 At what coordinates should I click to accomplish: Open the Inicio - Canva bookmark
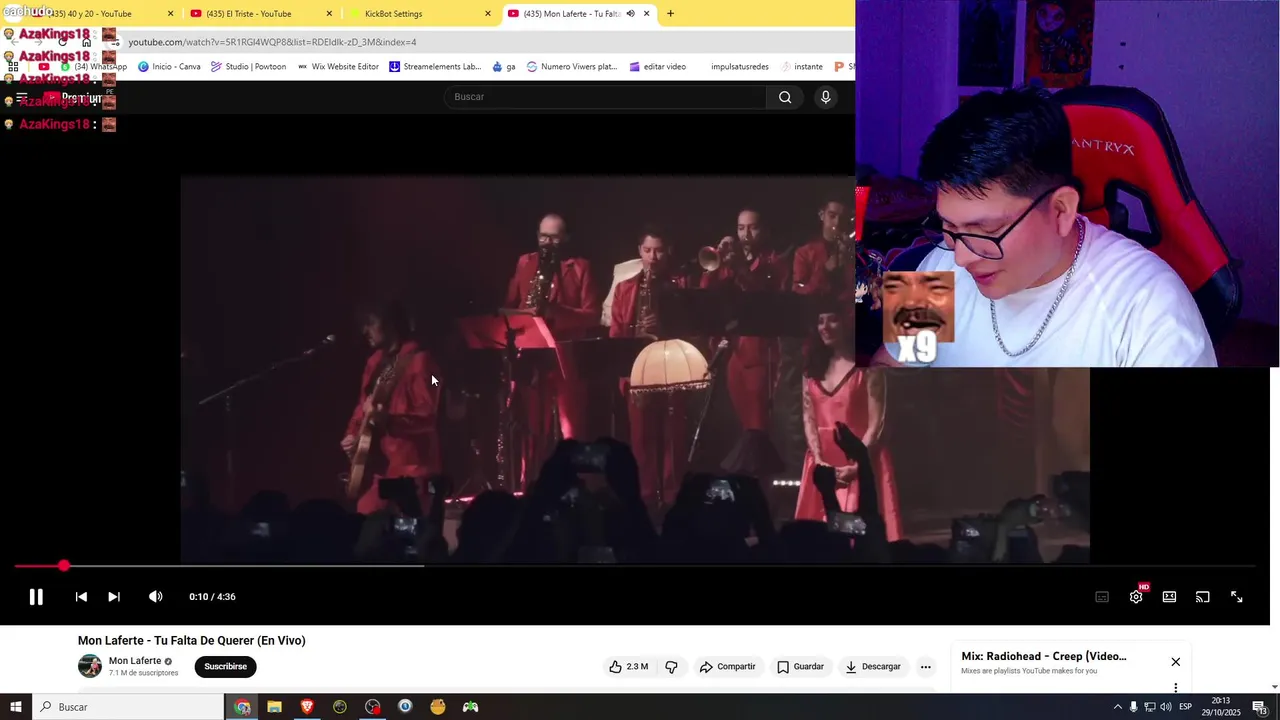pos(169,67)
